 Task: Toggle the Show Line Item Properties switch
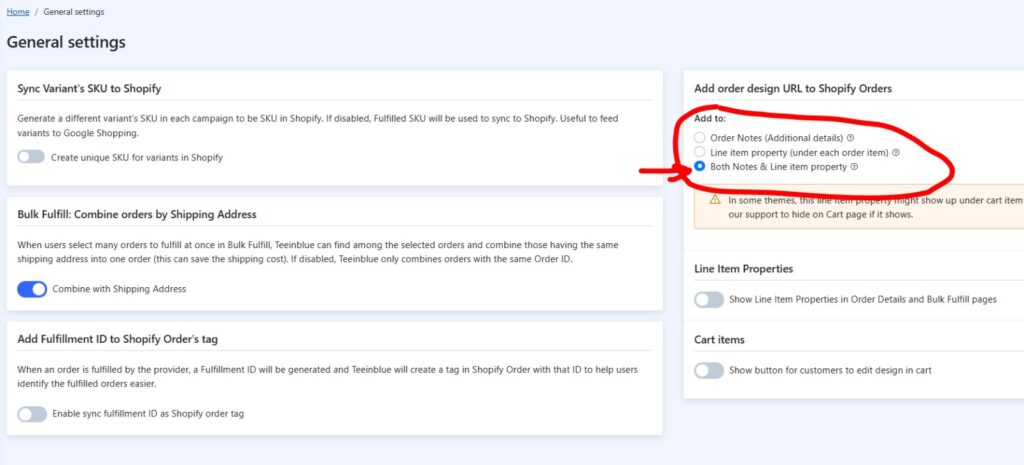[709, 299]
